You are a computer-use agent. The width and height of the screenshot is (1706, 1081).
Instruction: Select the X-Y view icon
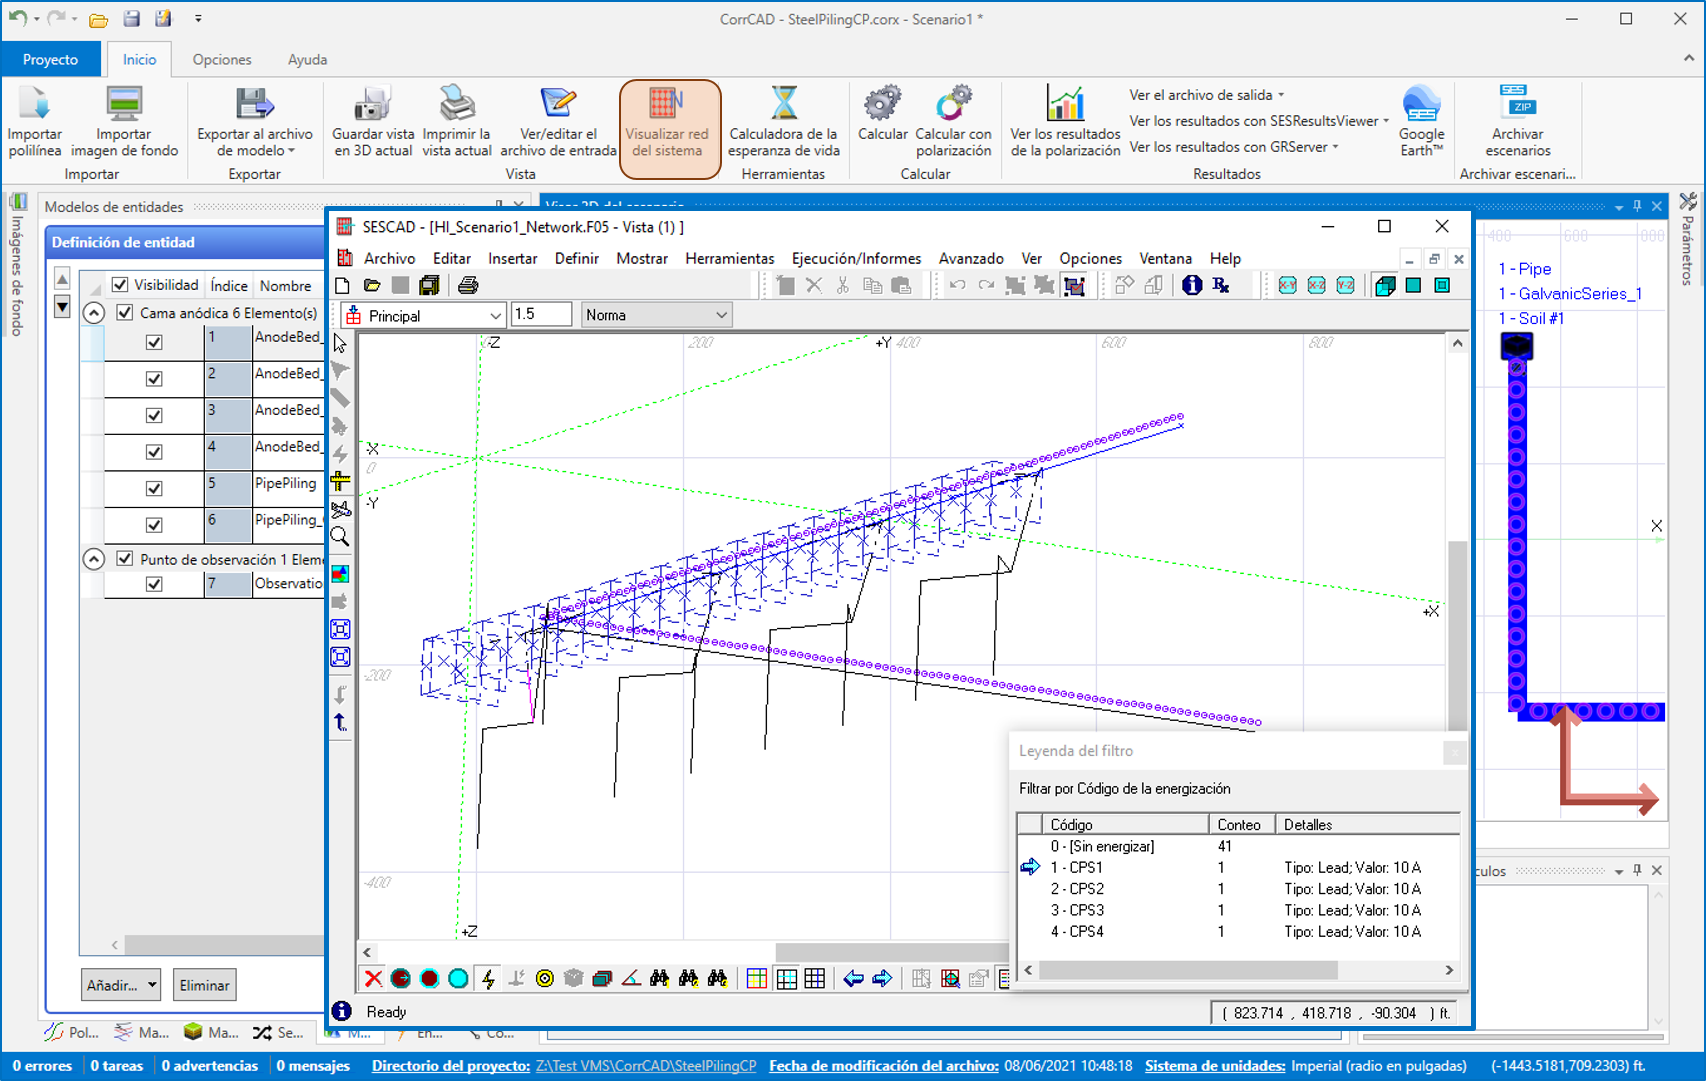point(1287,286)
